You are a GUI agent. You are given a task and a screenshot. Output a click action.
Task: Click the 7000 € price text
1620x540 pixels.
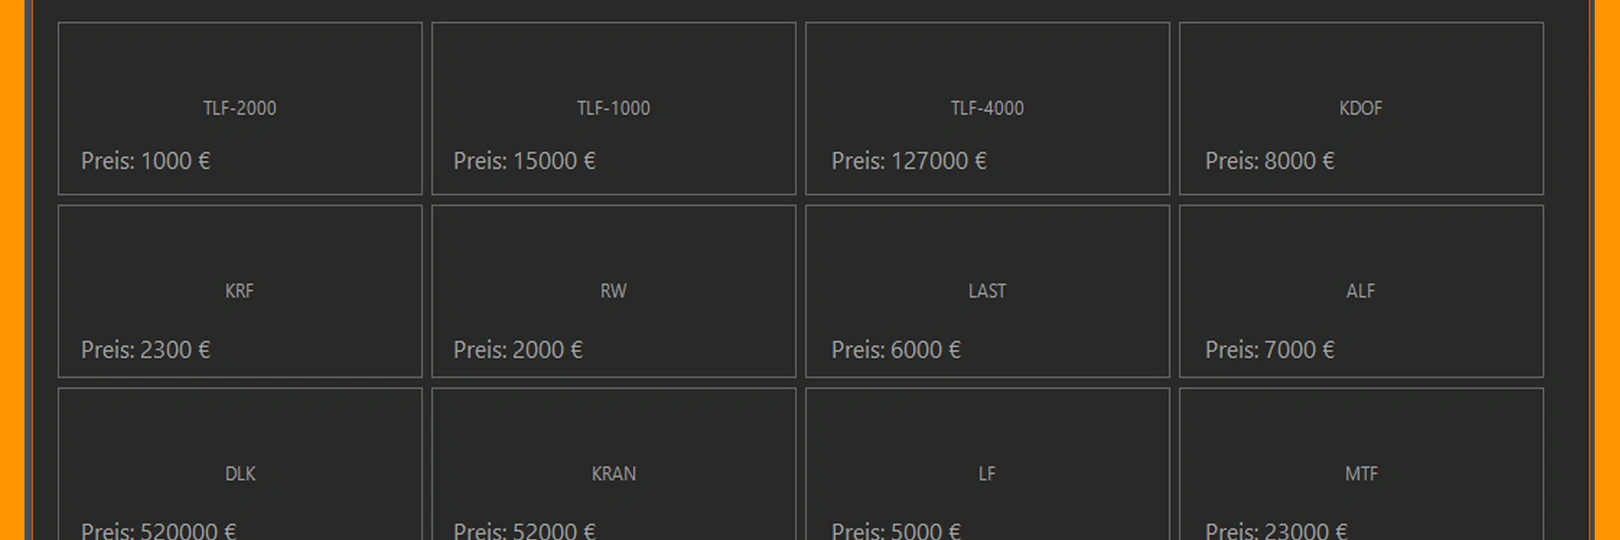tap(1269, 350)
